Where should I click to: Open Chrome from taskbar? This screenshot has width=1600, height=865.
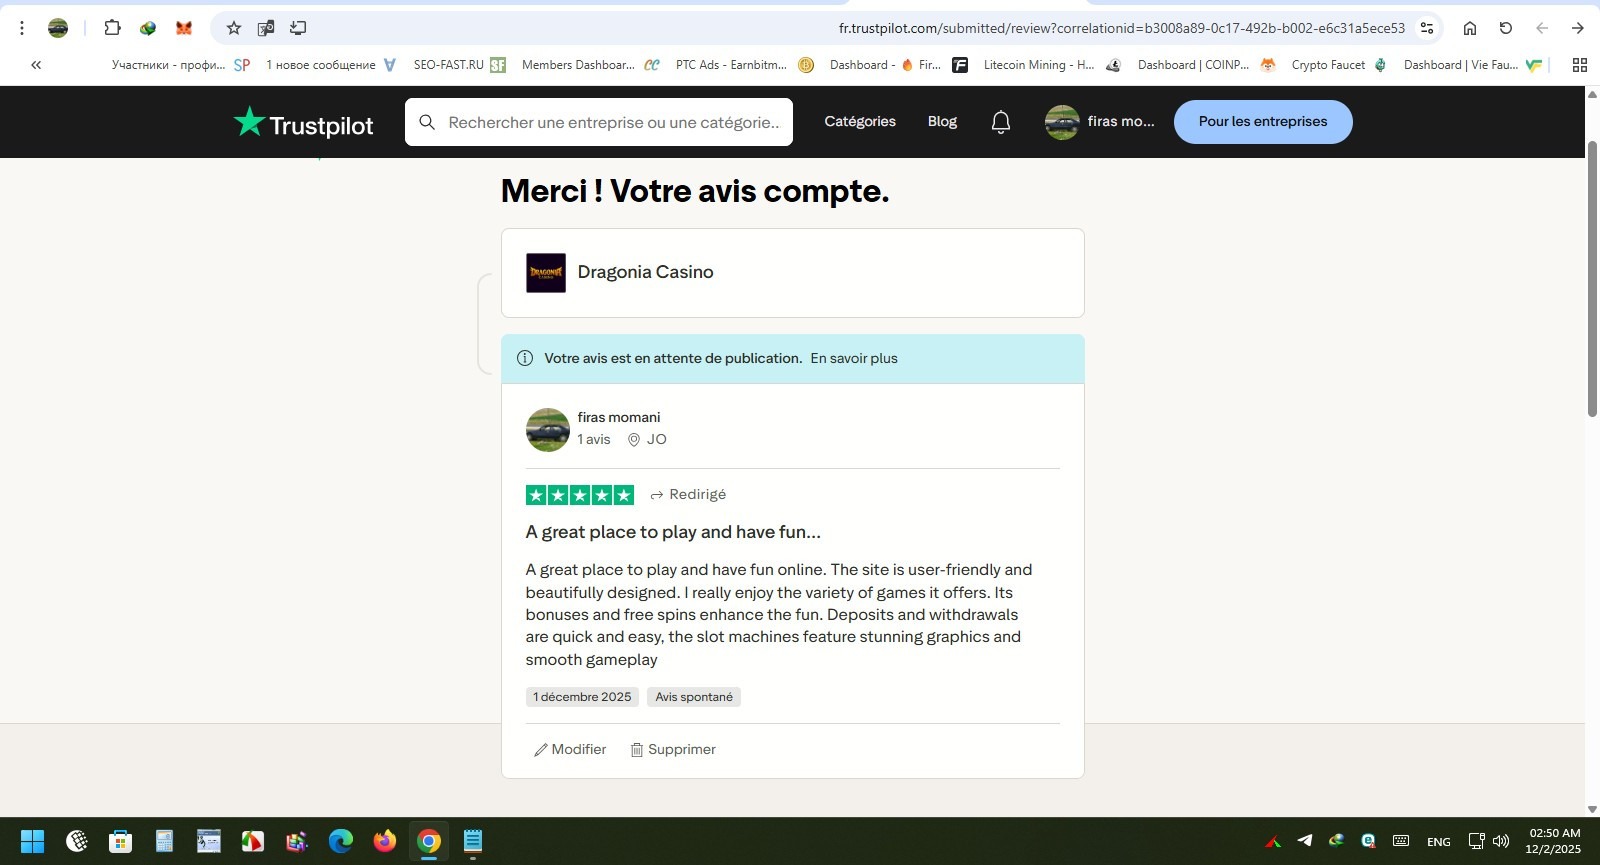(429, 841)
